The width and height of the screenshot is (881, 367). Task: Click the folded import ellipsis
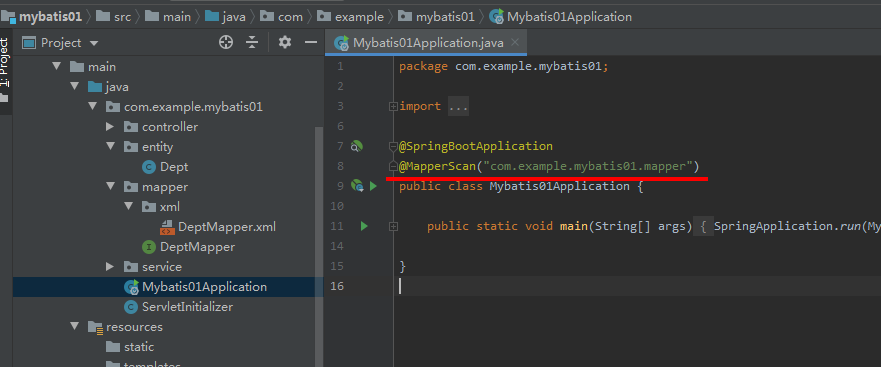point(458,106)
